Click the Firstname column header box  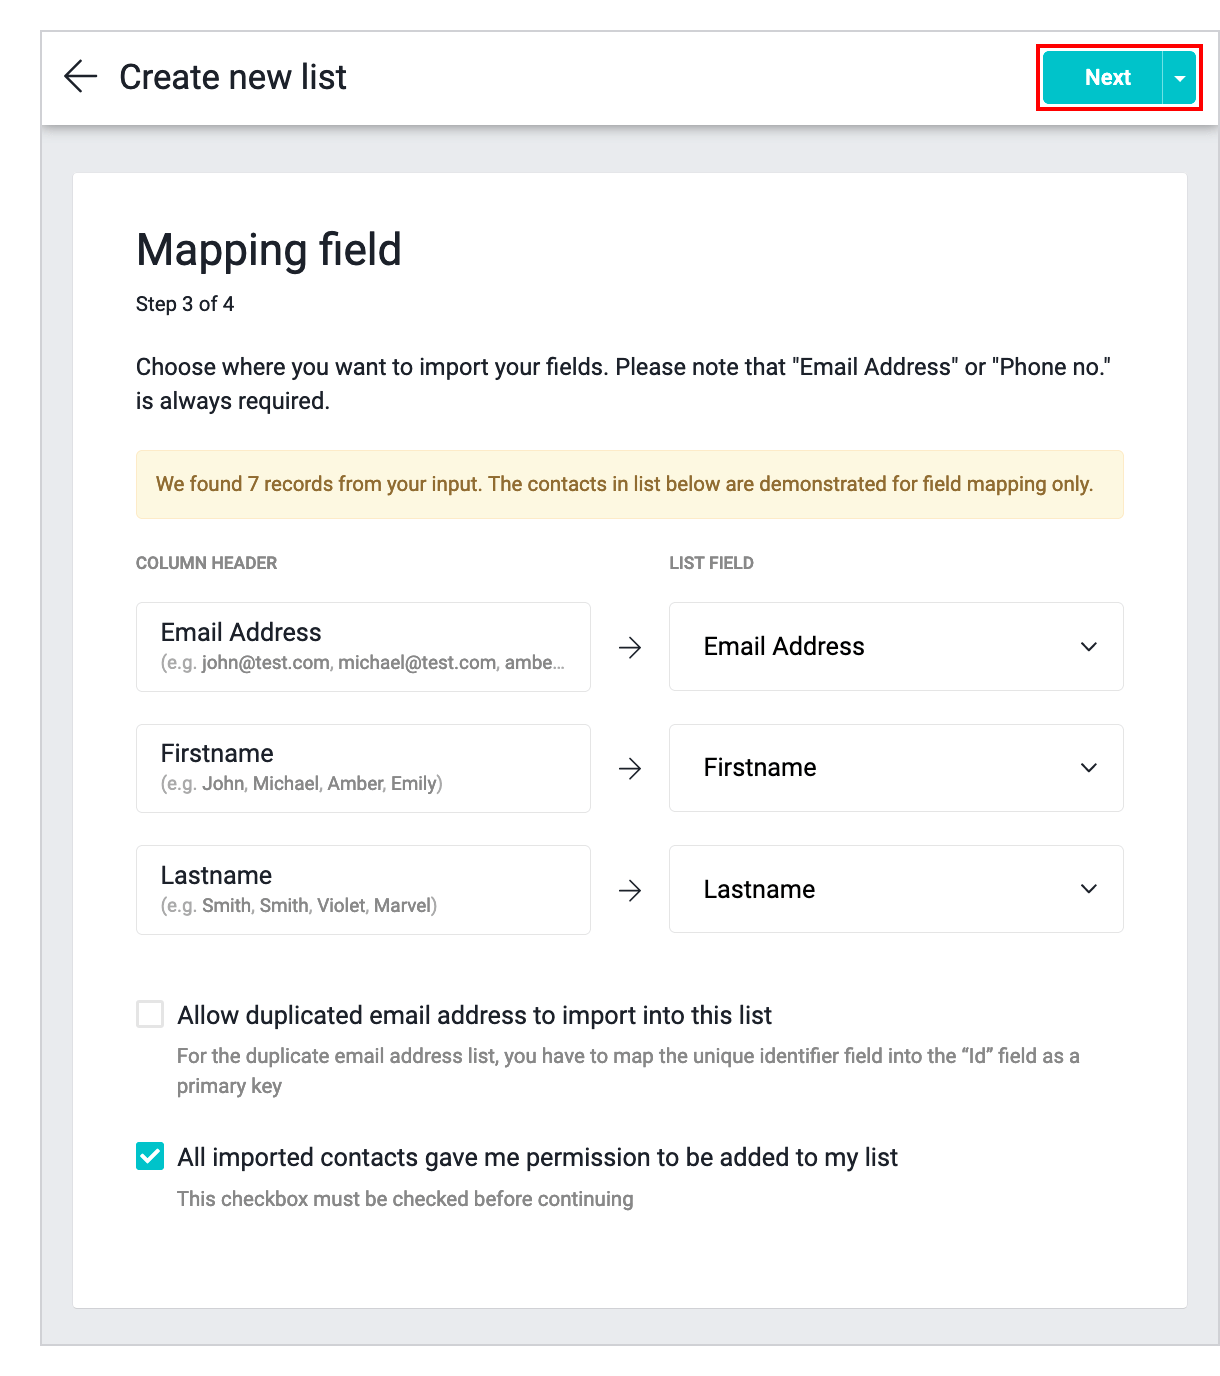click(x=363, y=768)
